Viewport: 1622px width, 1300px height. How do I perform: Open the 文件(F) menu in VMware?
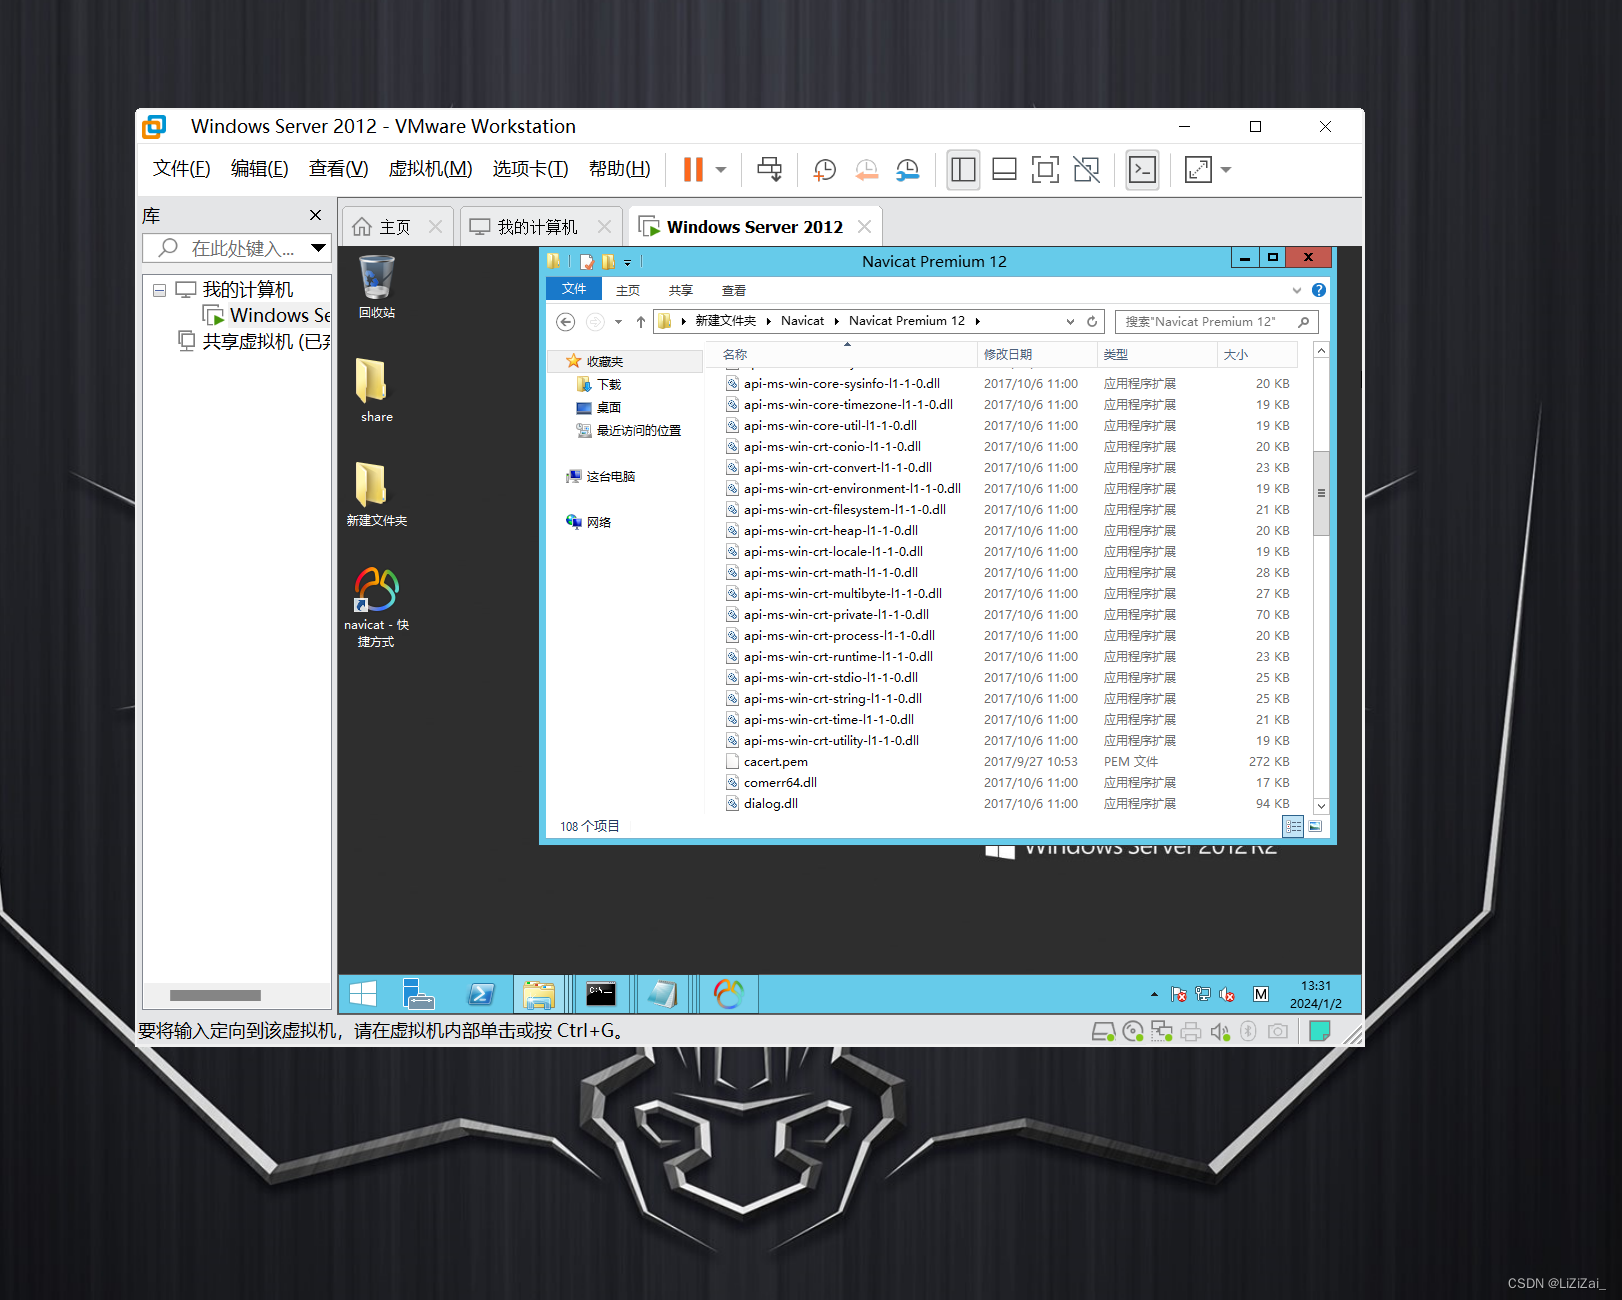point(181,168)
